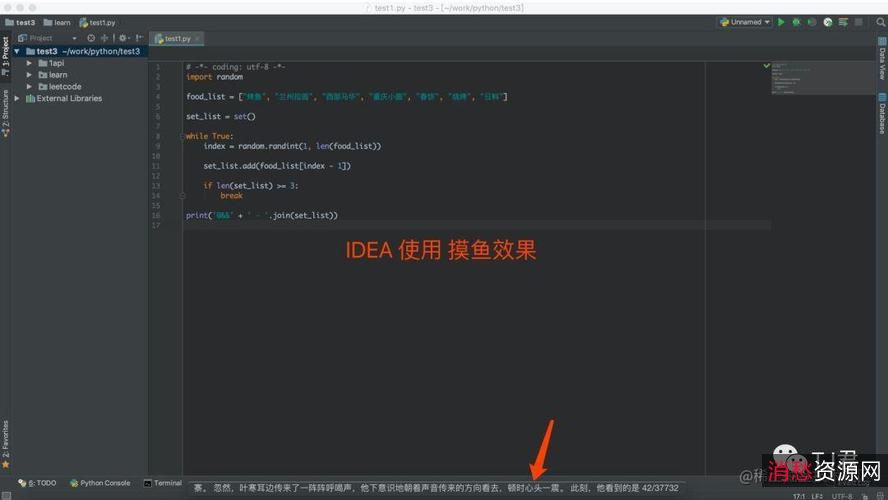Screen dimensions: 888x500
Task: Open the 6: TODO tool window
Action: [37, 483]
